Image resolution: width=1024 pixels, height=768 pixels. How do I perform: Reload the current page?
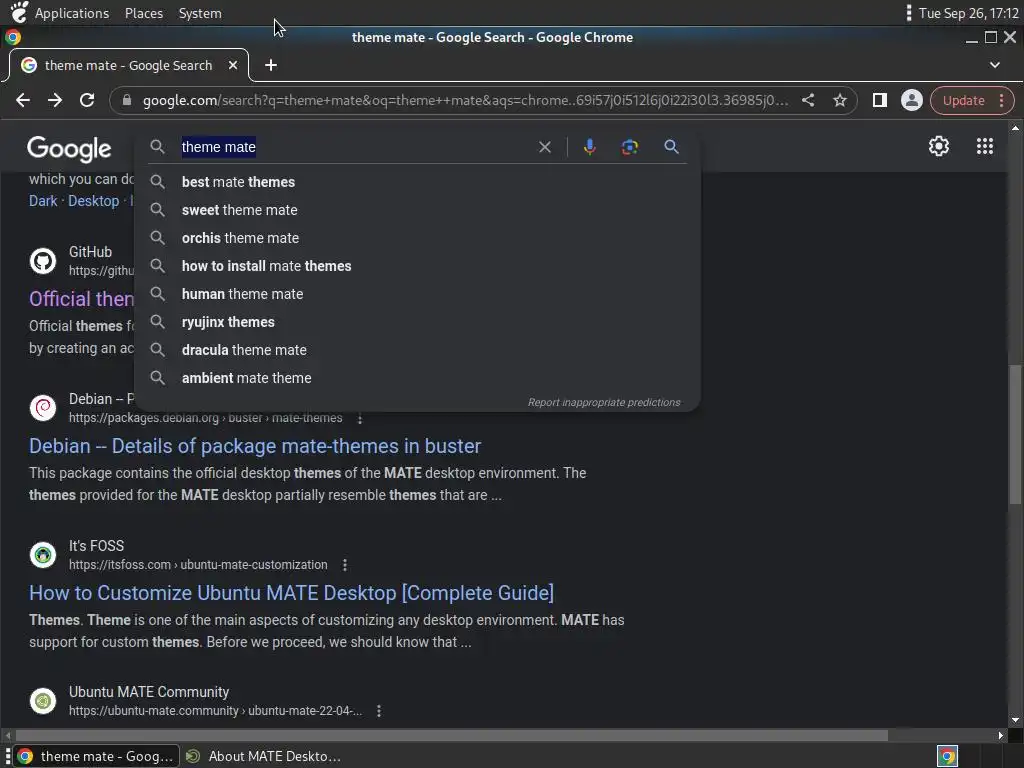(x=87, y=100)
